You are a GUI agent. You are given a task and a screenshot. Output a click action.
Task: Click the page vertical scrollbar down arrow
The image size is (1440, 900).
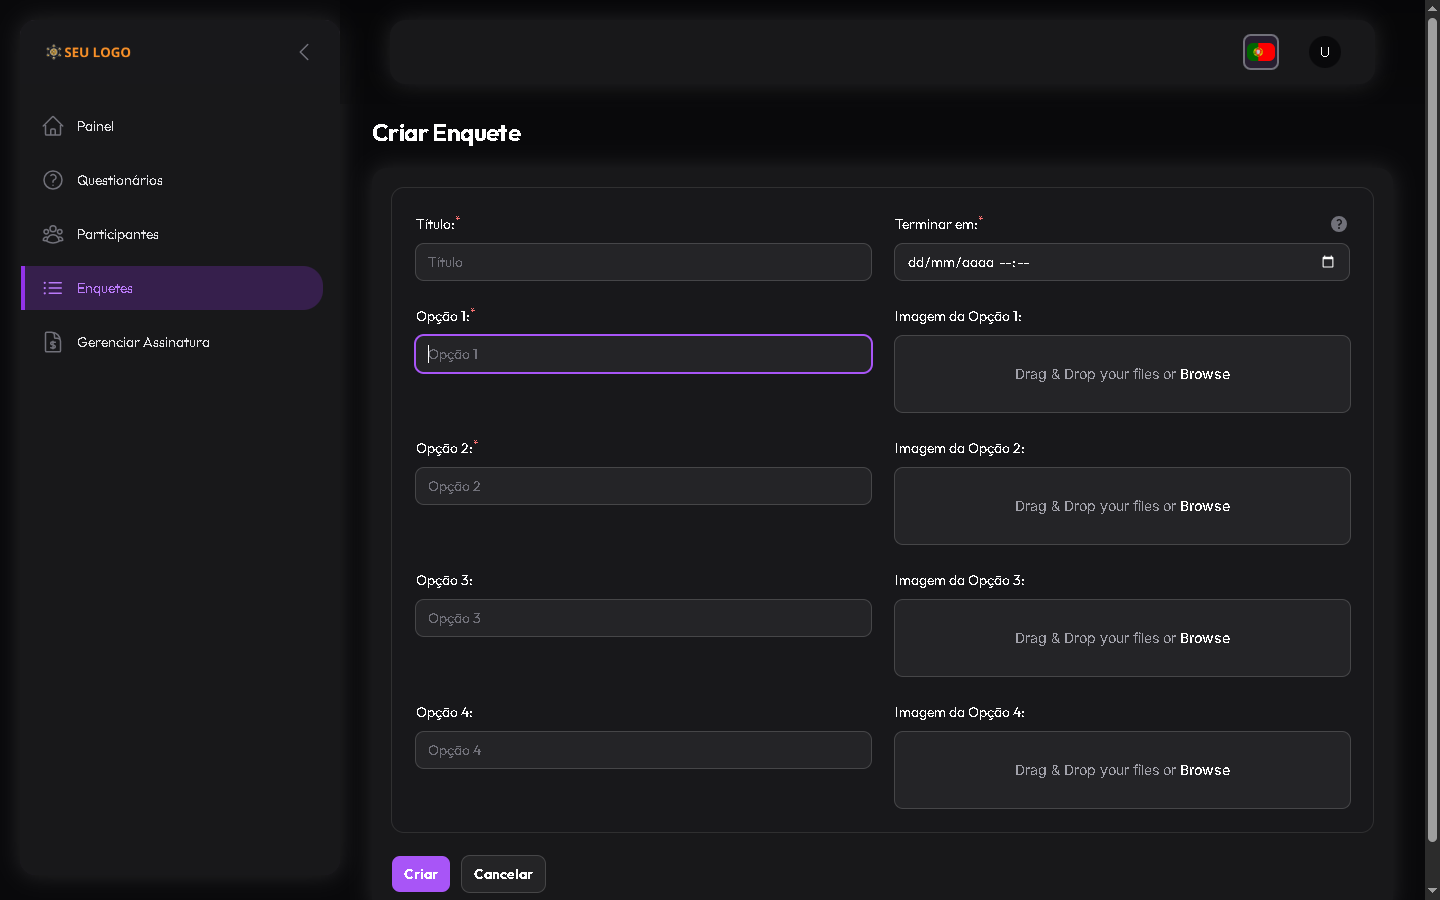(1432, 890)
